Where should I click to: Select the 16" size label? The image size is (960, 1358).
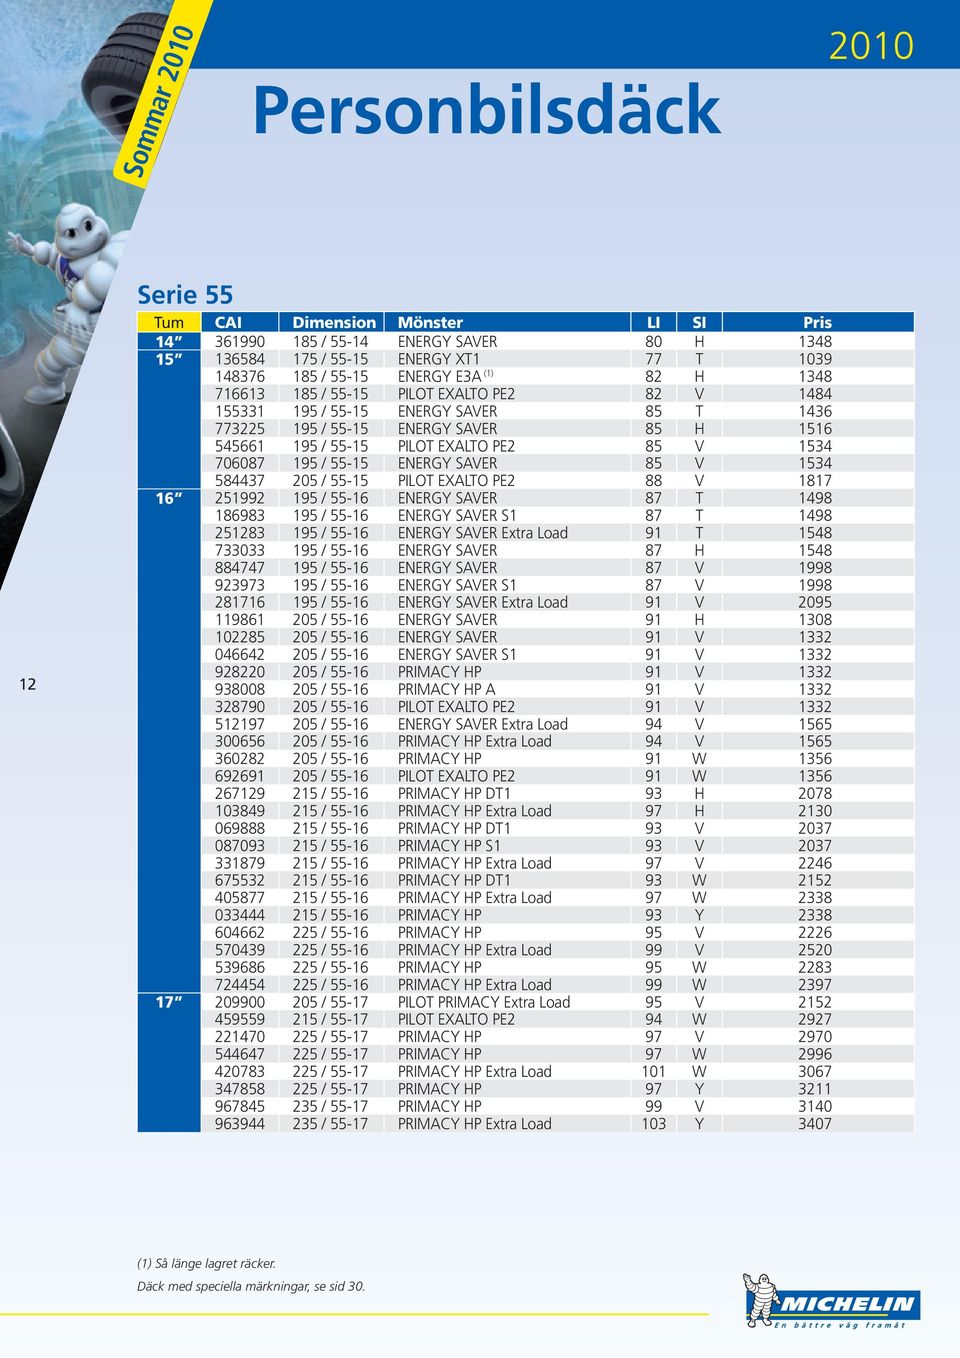coord(168,498)
